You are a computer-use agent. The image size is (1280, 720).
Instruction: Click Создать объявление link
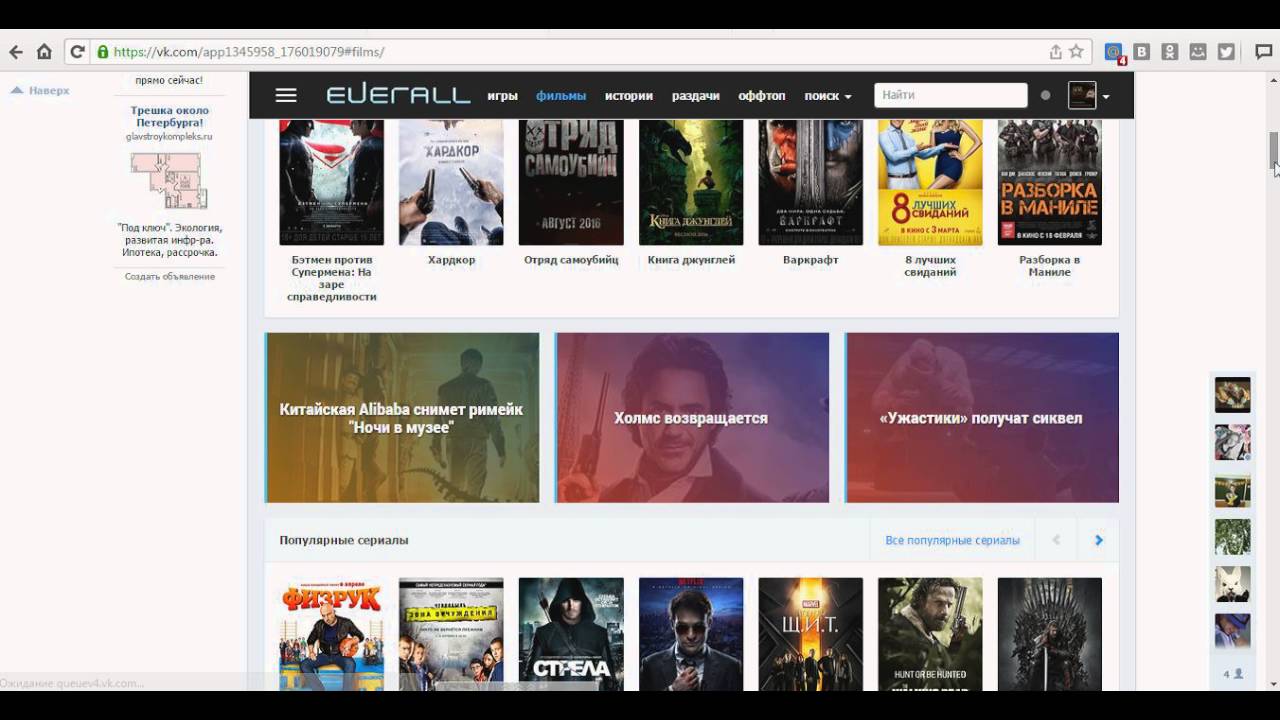tap(170, 276)
